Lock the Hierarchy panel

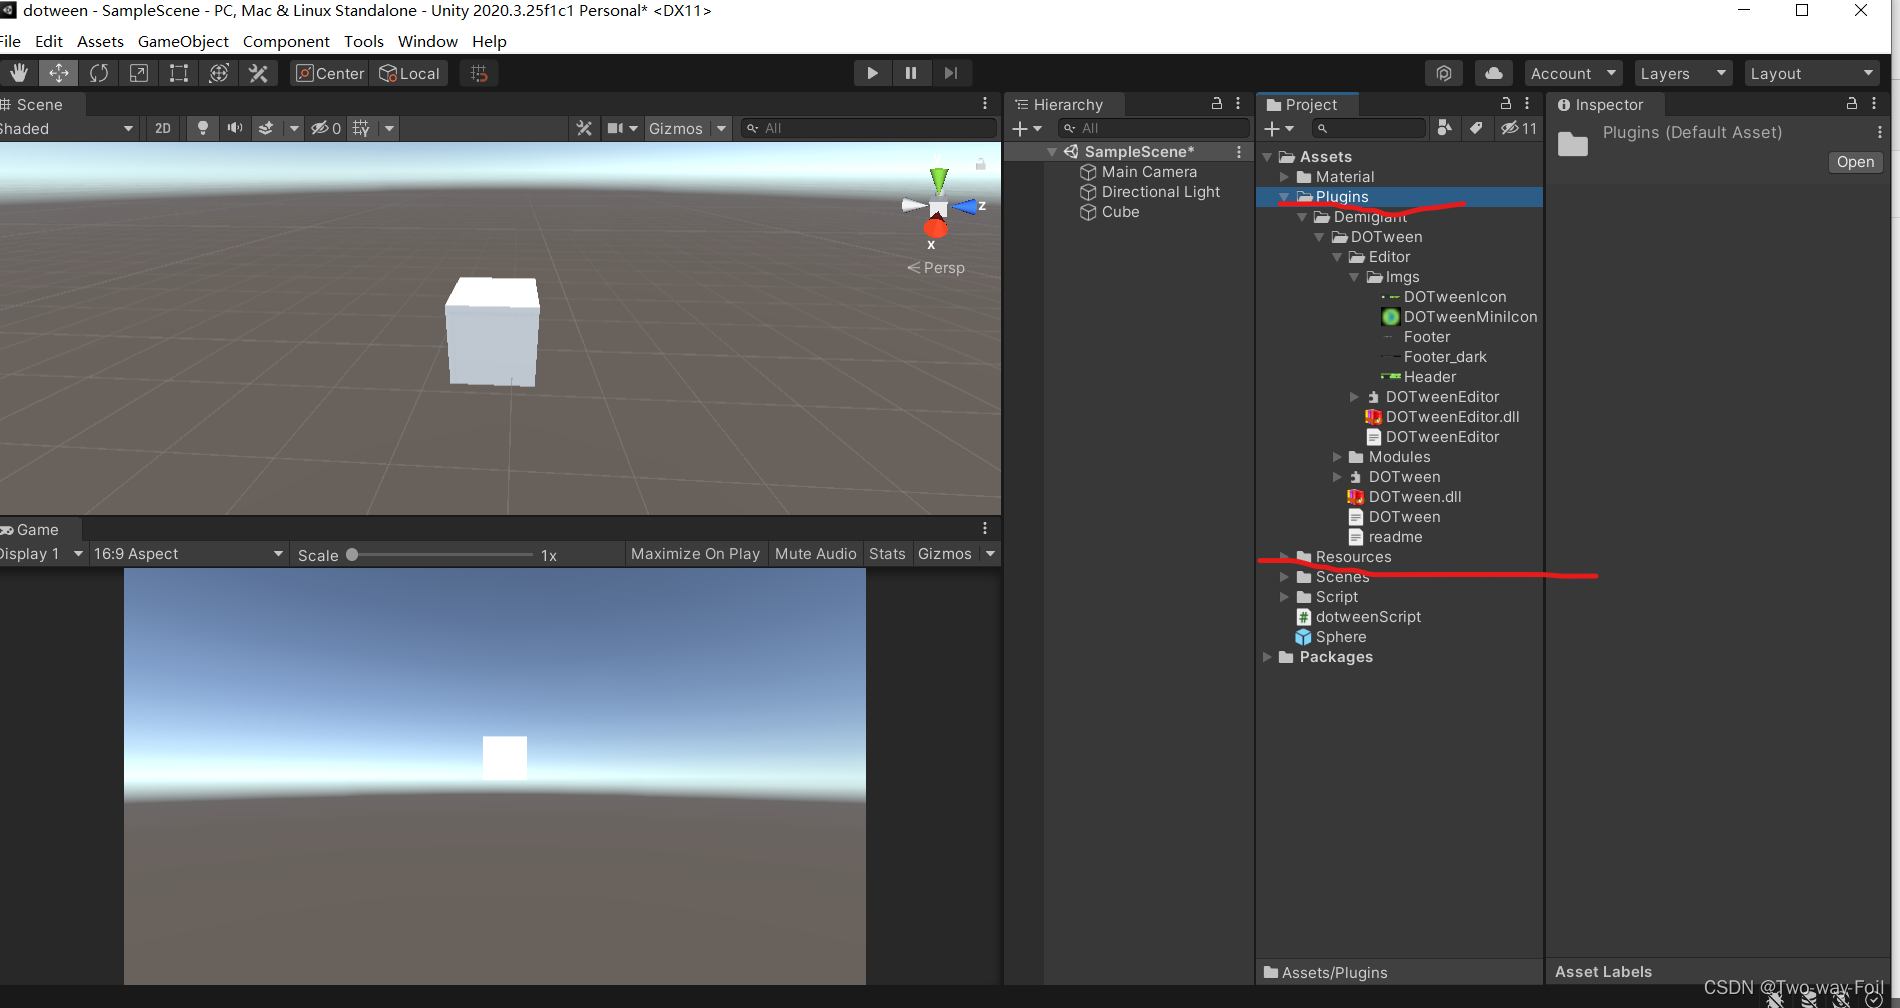(x=1217, y=103)
